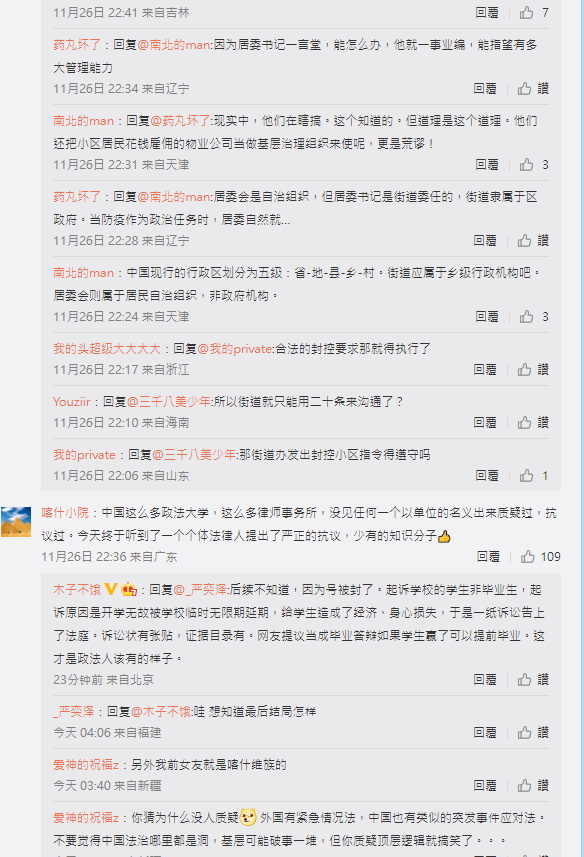This screenshot has height=857, width=584.
Task: Open the 喀什小院 avatar thumbnail
Action: pos(16,522)
